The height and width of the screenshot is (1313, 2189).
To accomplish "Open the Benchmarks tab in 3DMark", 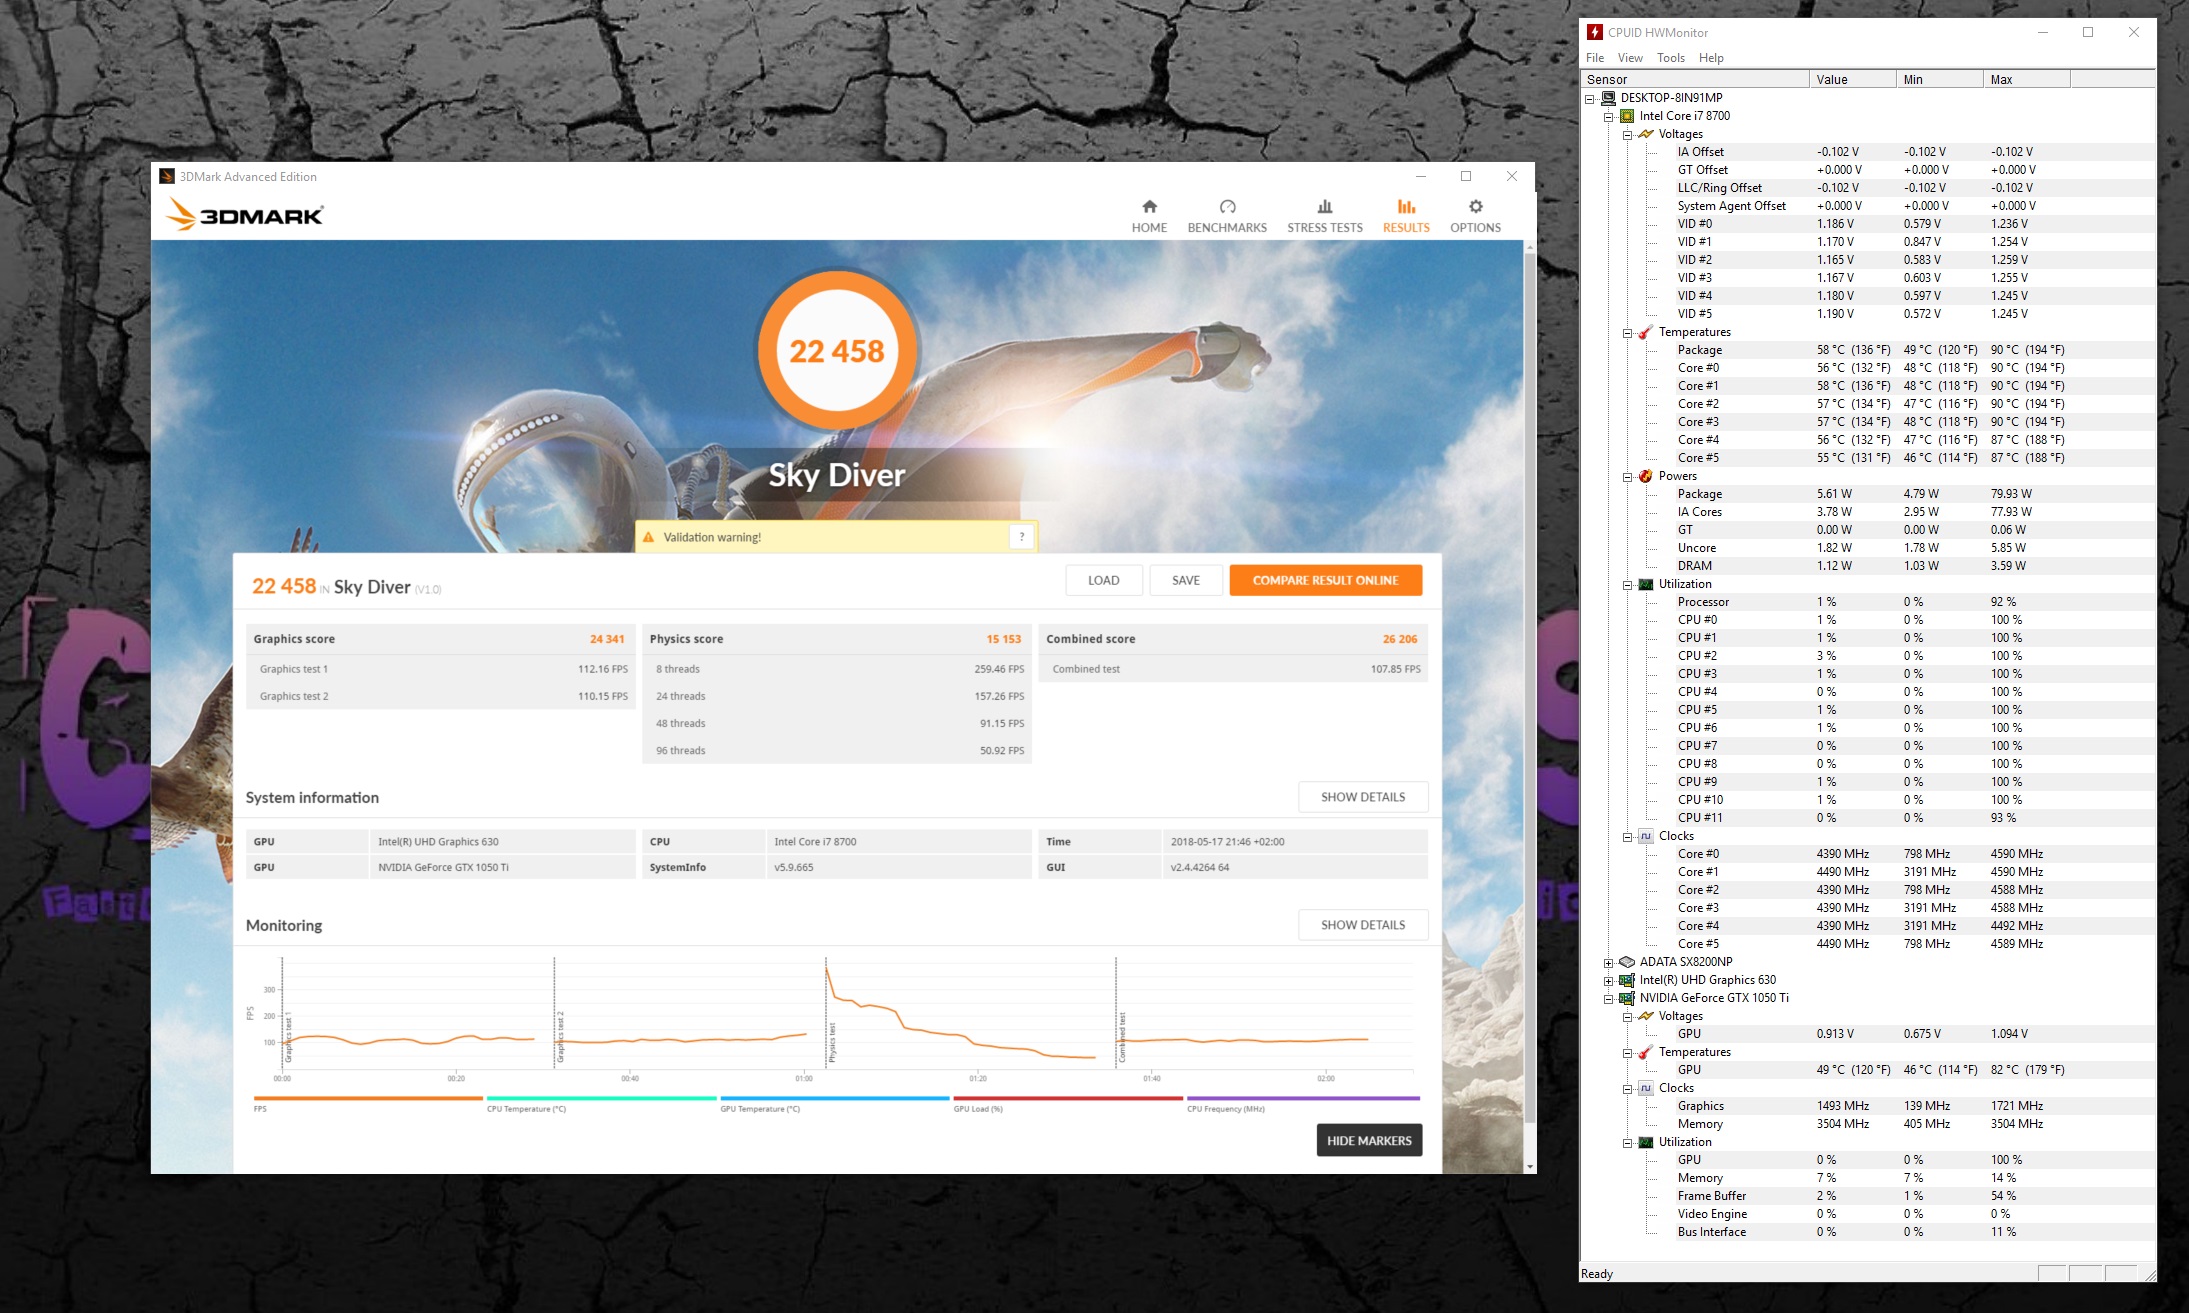I will coord(1227,216).
